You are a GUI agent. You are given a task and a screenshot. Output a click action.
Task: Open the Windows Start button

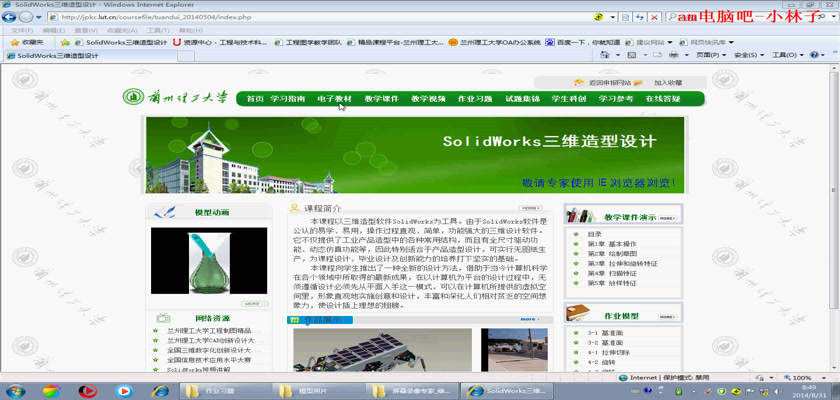click(16, 391)
